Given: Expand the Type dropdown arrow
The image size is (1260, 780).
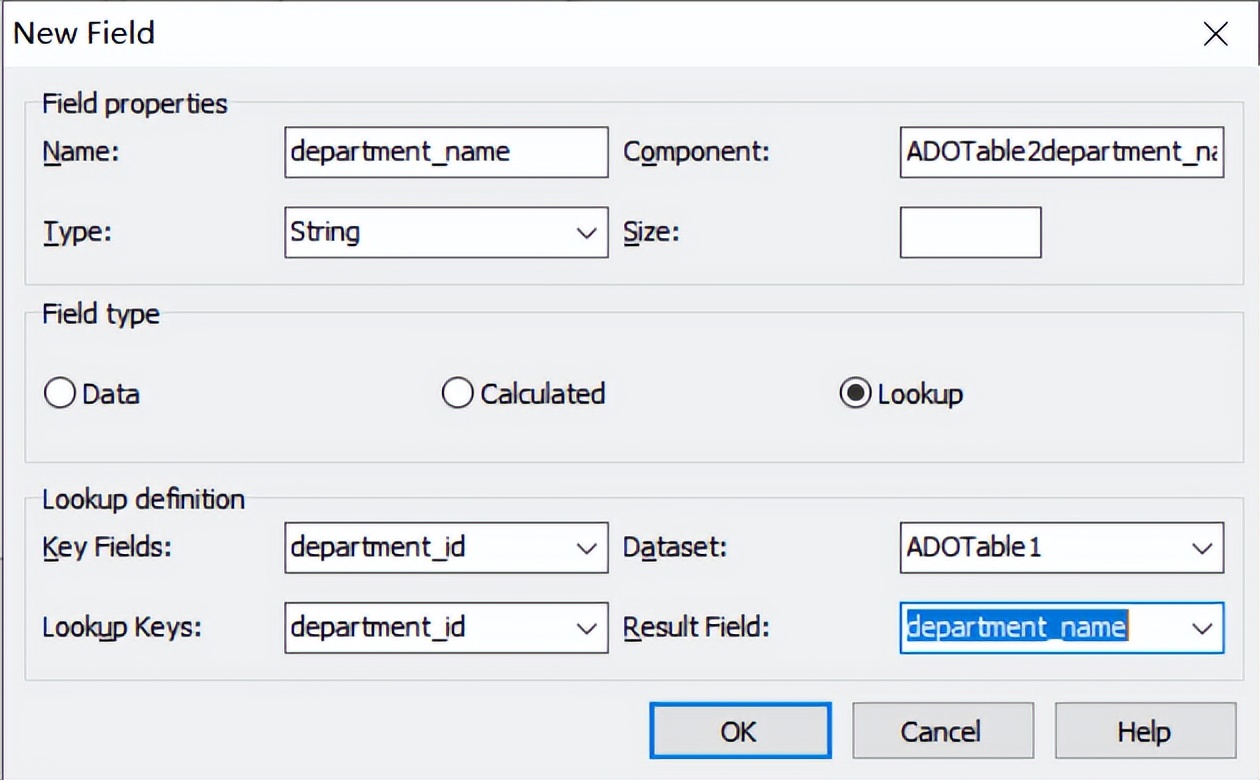Looking at the screenshot, I should (586, 233).
